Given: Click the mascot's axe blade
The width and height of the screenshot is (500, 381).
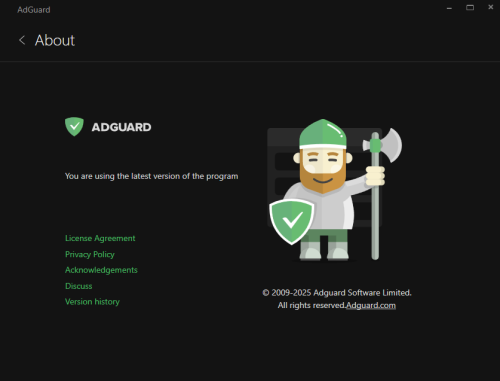Looking at the screenshot, I should click(x=391, y=145).
